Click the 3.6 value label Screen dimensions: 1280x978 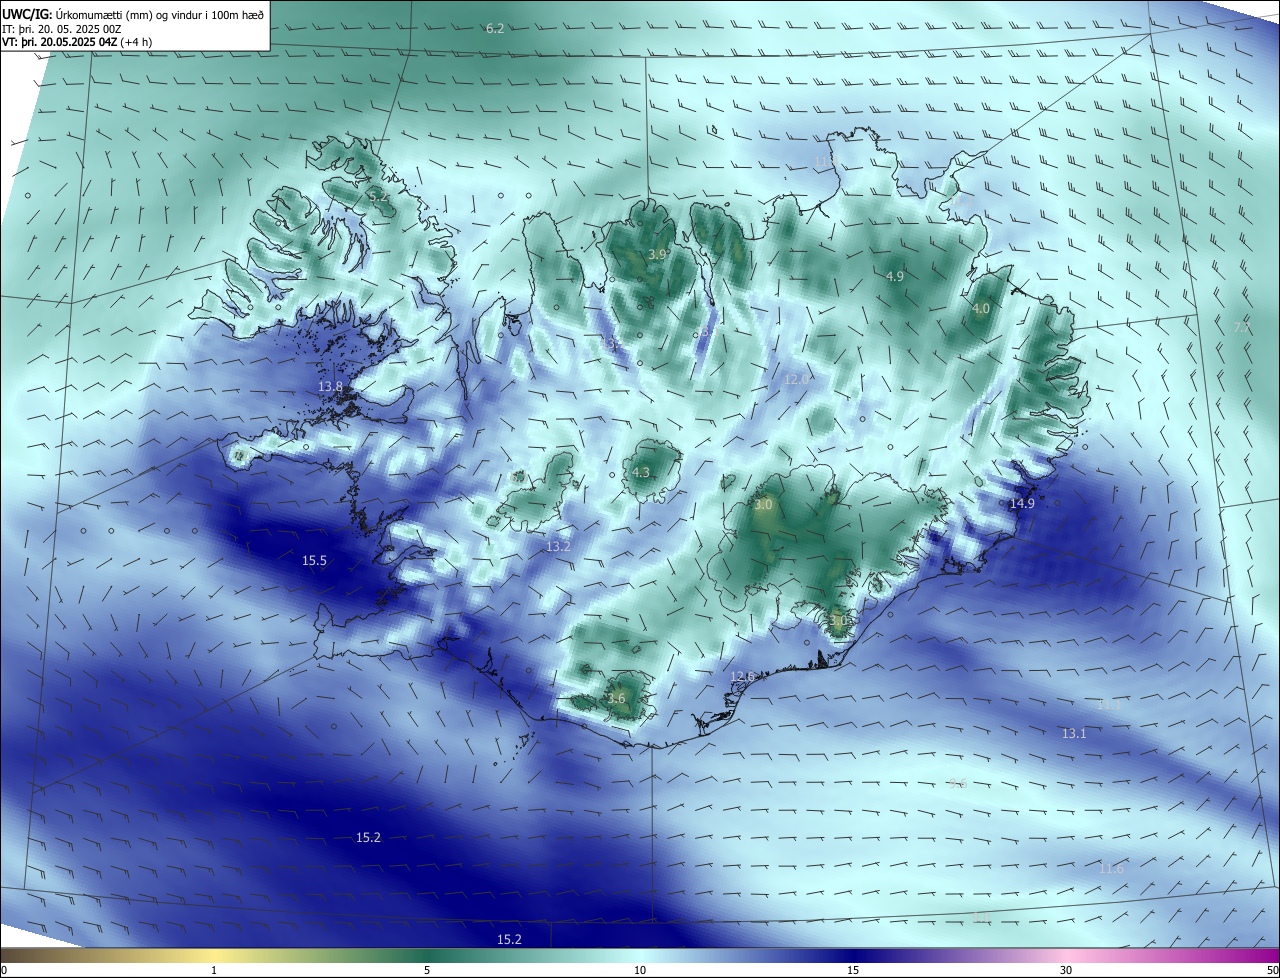coord(616,698)
